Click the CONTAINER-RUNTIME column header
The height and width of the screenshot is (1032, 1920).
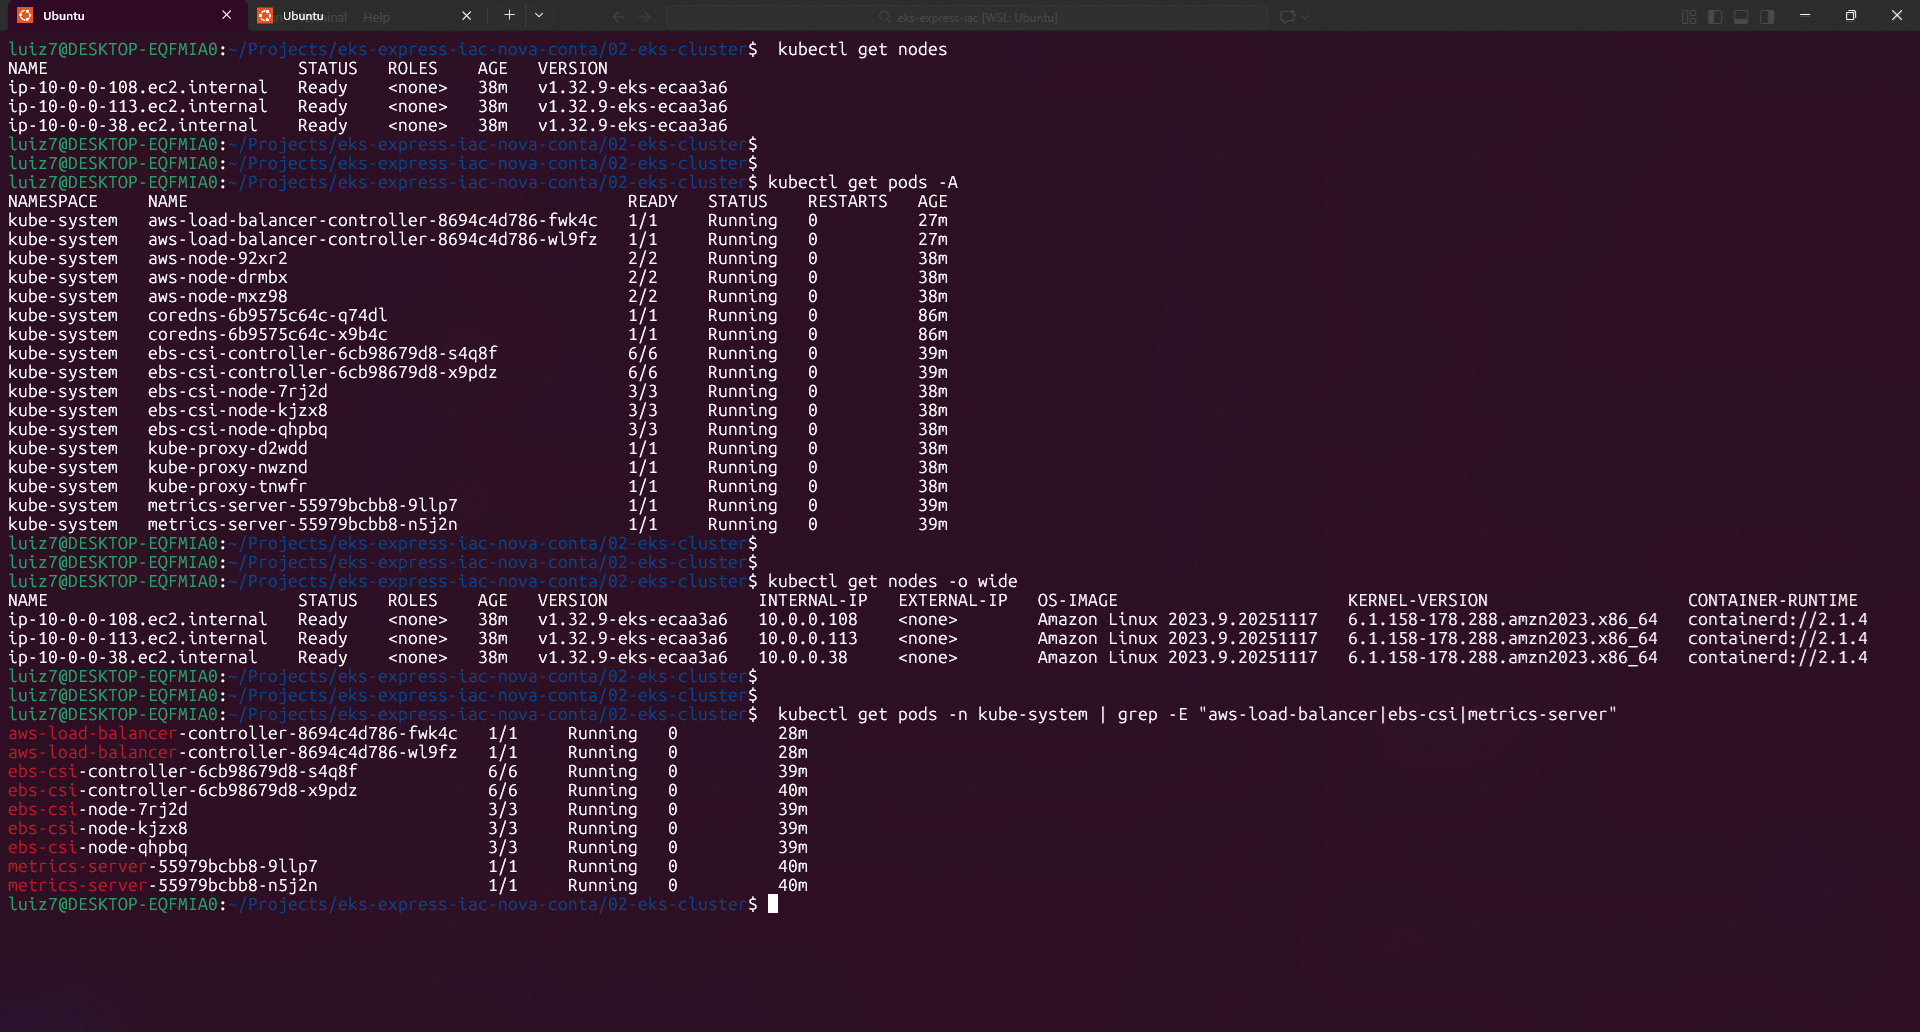[x=1772, y=601]
